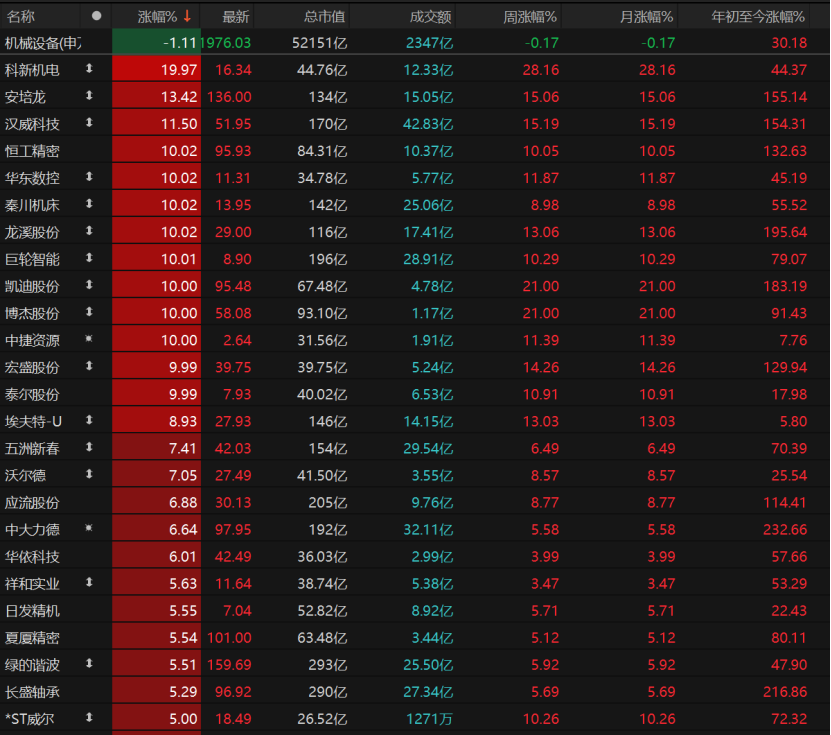This screenshot has height=735, width=831.
Task: Click the marker icon beside 巨轮智能
Action: [x=89, y=258]
